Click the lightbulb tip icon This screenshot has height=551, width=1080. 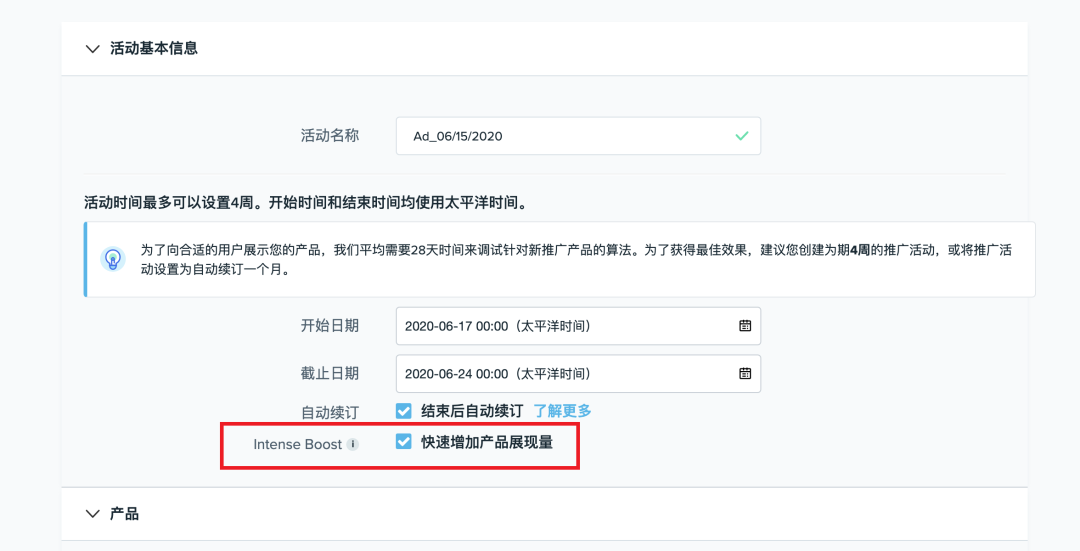pyautogui.click(x=112, y=259)
